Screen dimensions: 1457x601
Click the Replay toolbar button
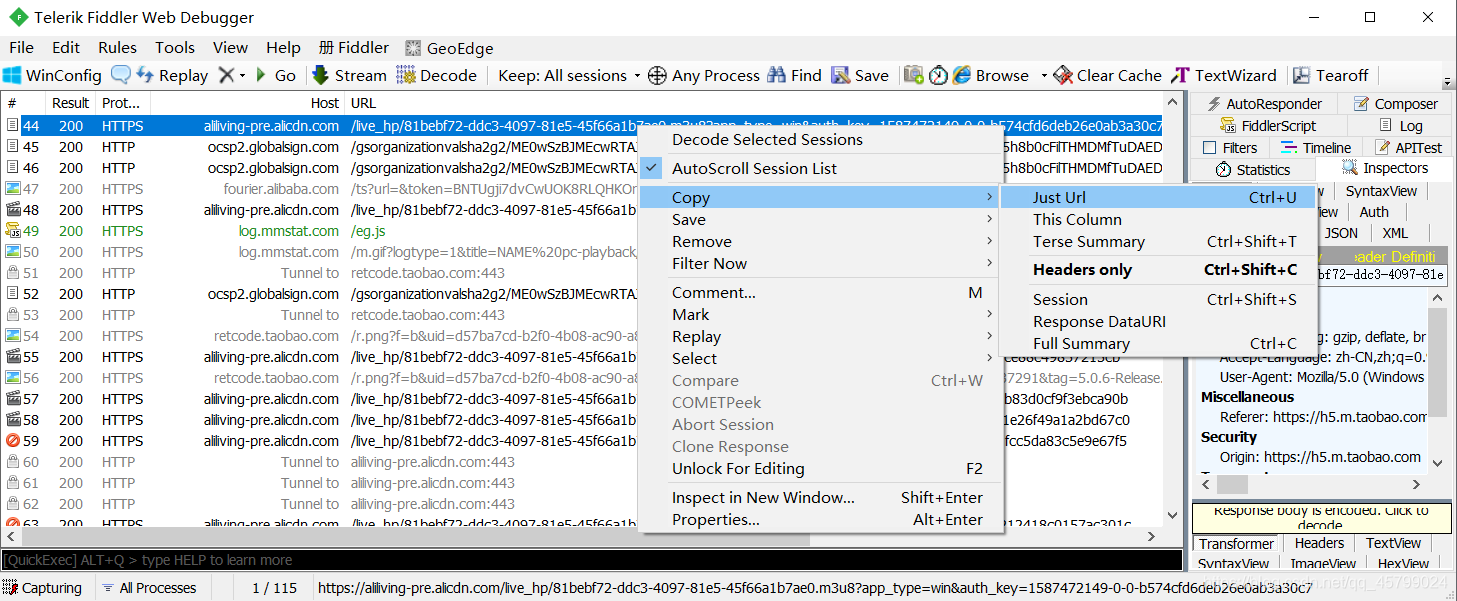[172, 75]
